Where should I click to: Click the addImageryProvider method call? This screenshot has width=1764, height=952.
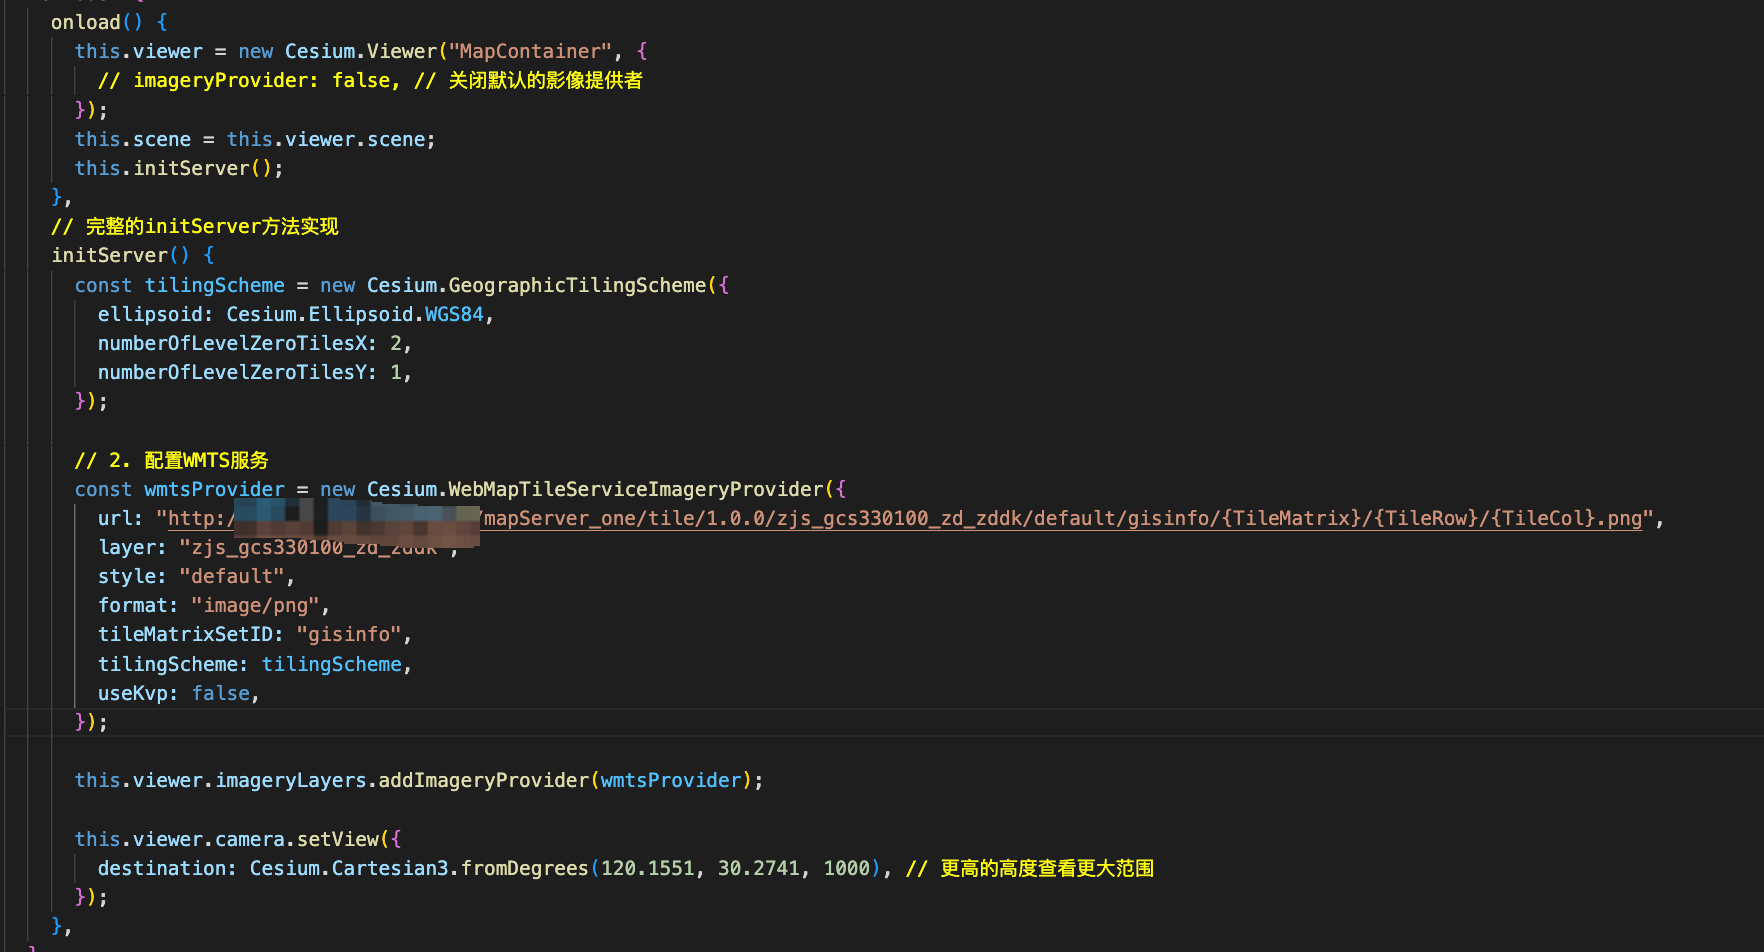click(483, 780)
